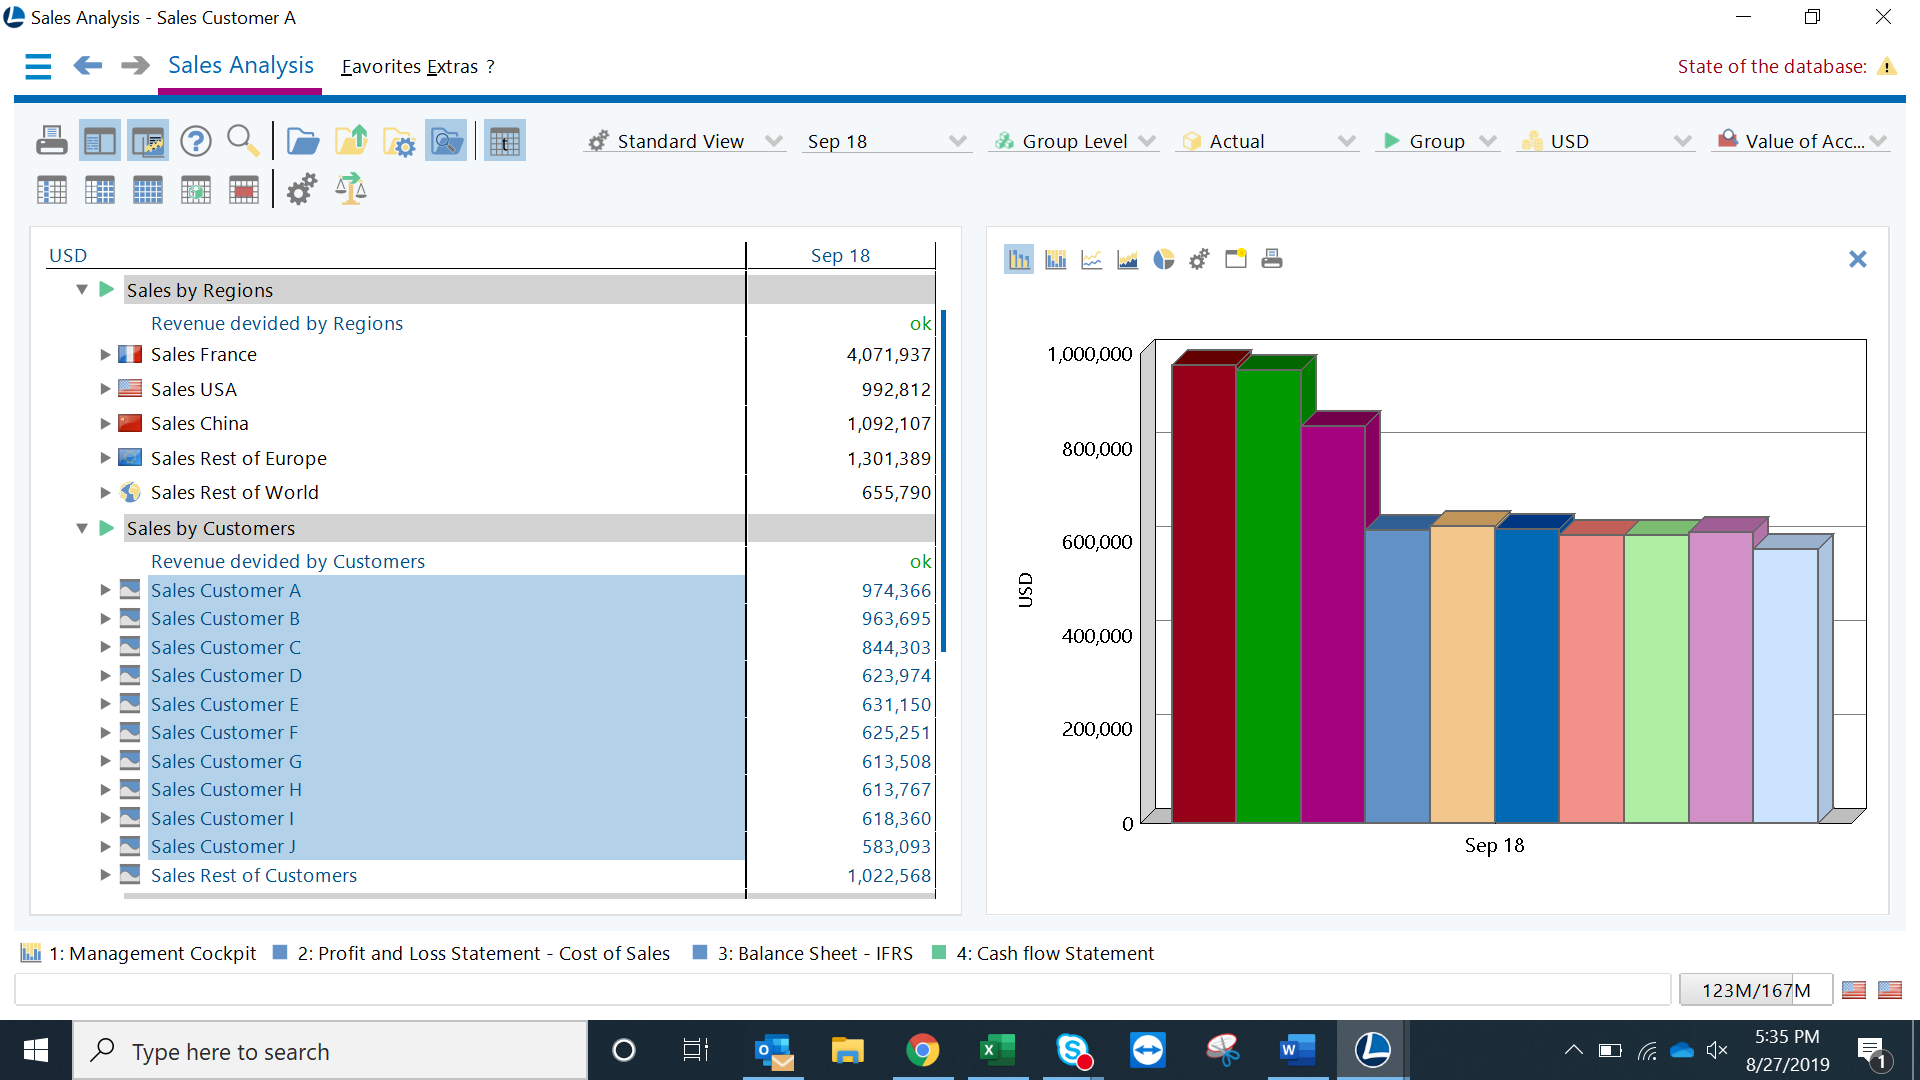1920x1080 pixels.
Task: Click the scales balance icon in the toolbar
Action: (350, 189)
